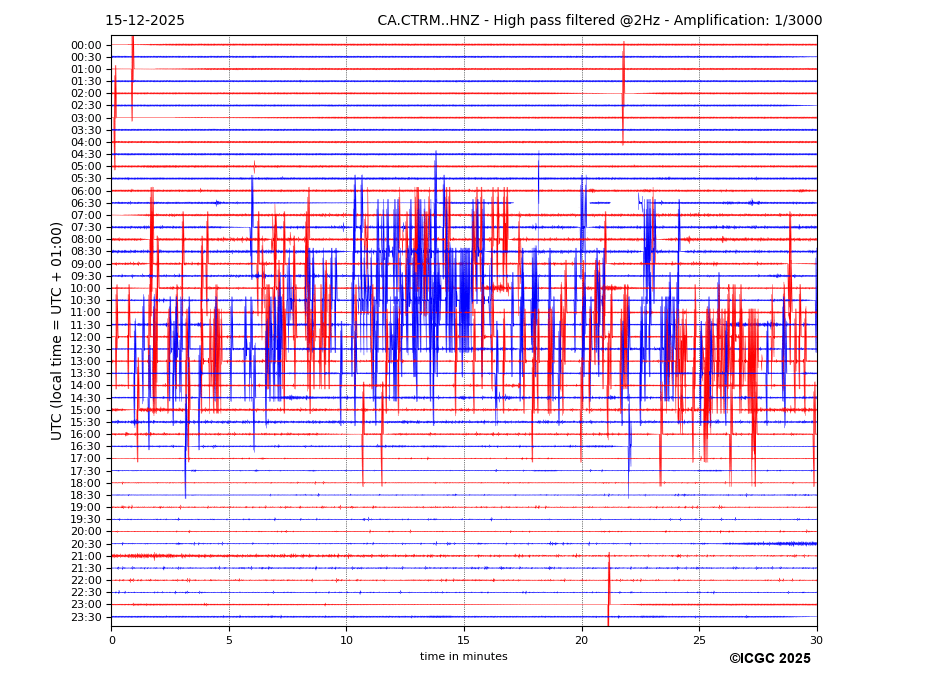This screenshot has width=927, height=696.
Task: Click the 23:30 time tick label
Action: [x=86, y=617]
